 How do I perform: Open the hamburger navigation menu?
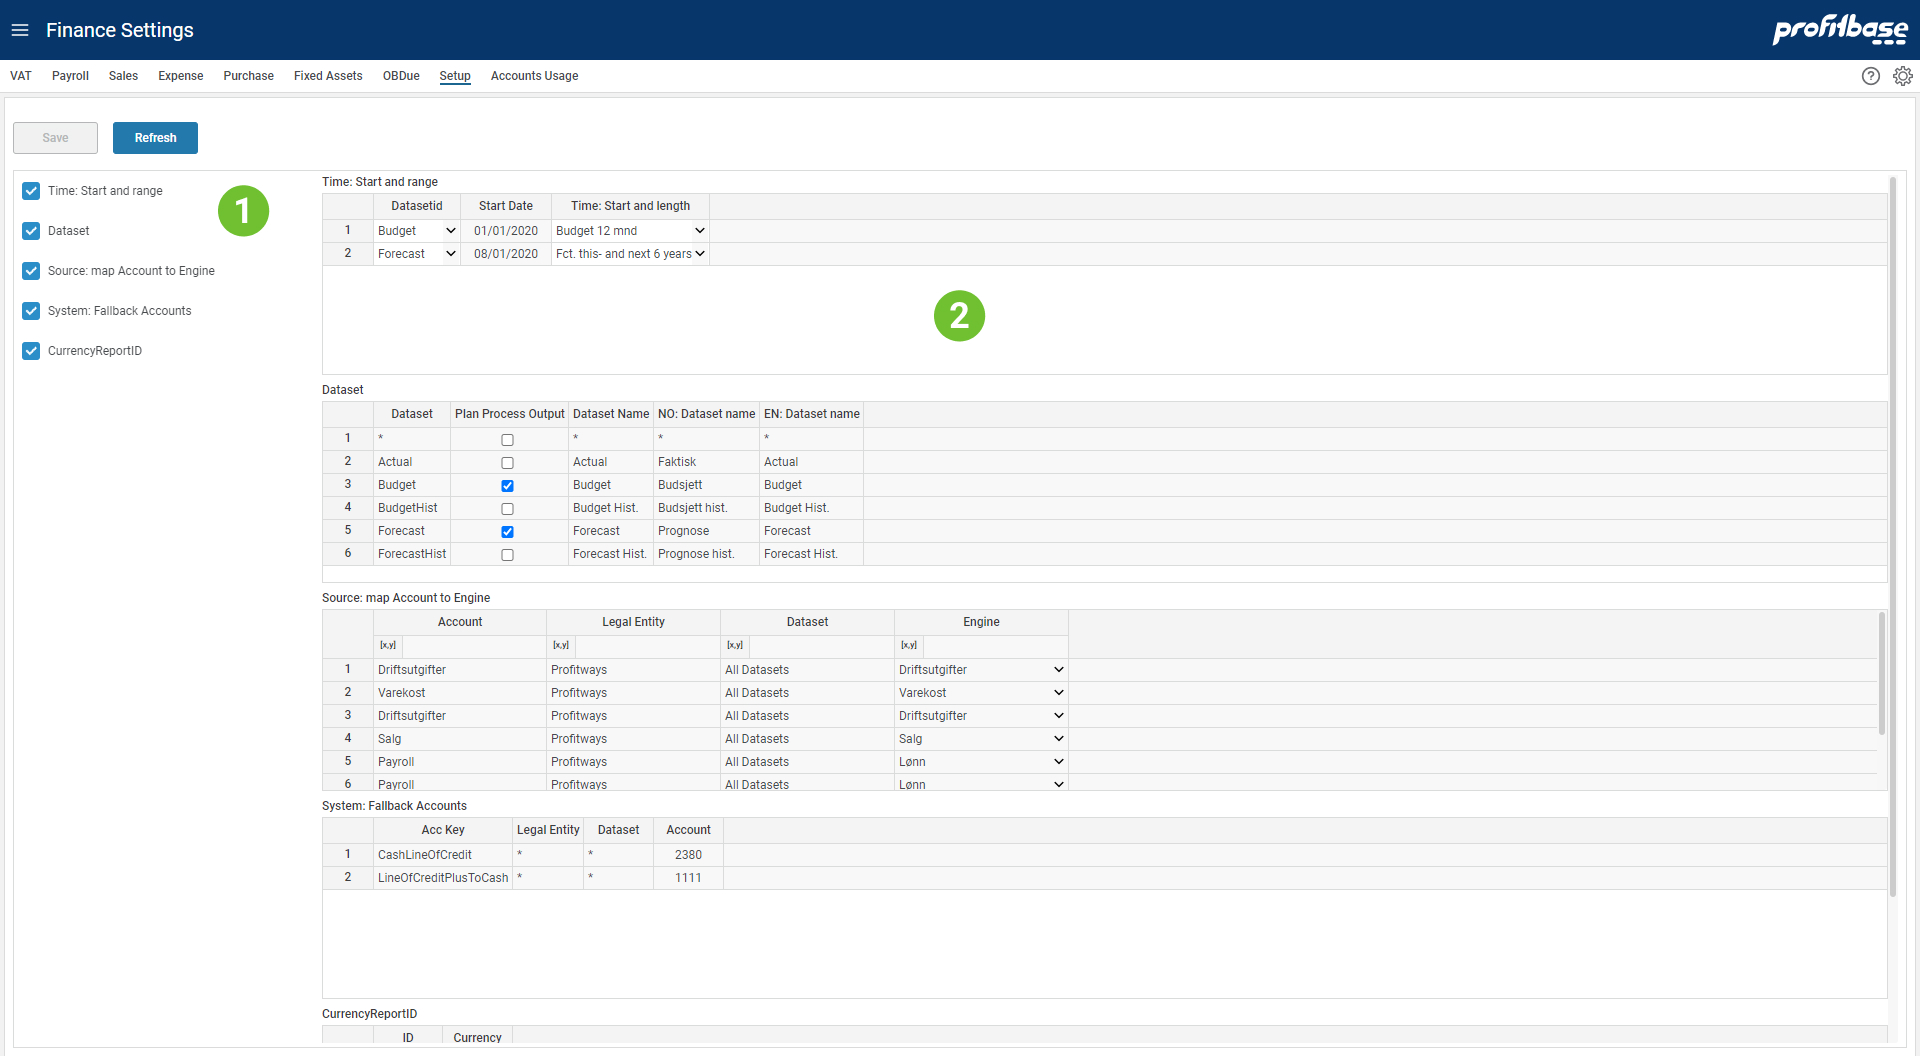click(20, 30)
